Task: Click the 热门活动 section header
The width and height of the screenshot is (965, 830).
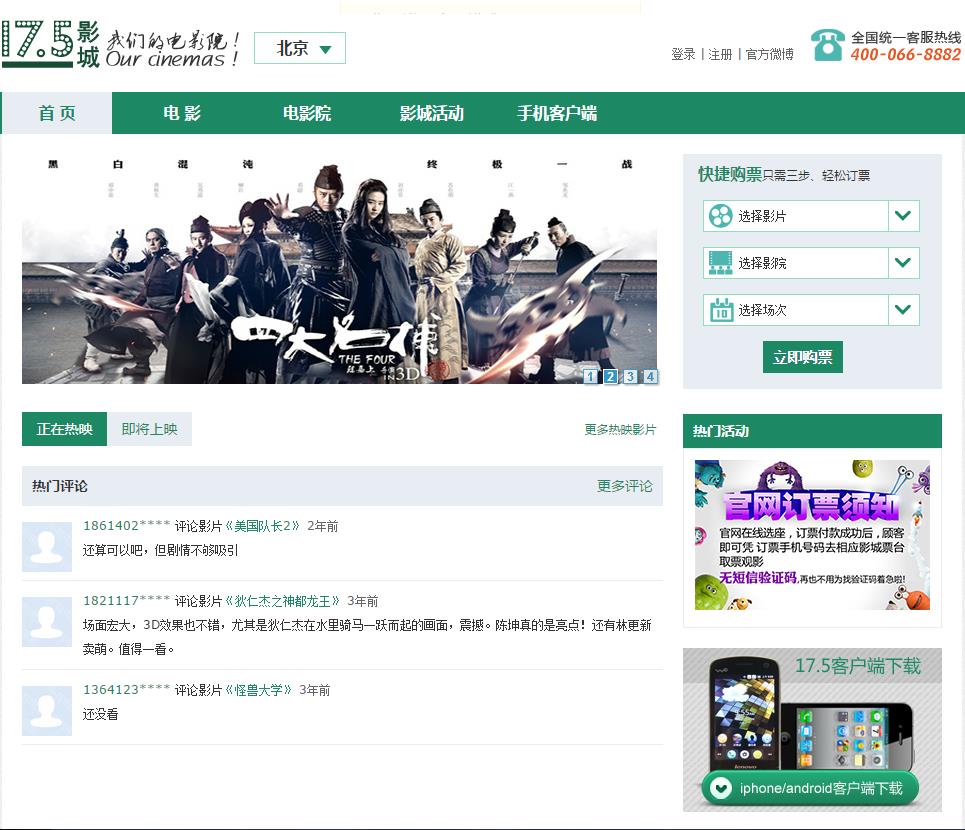Action: tap(812, 431)
